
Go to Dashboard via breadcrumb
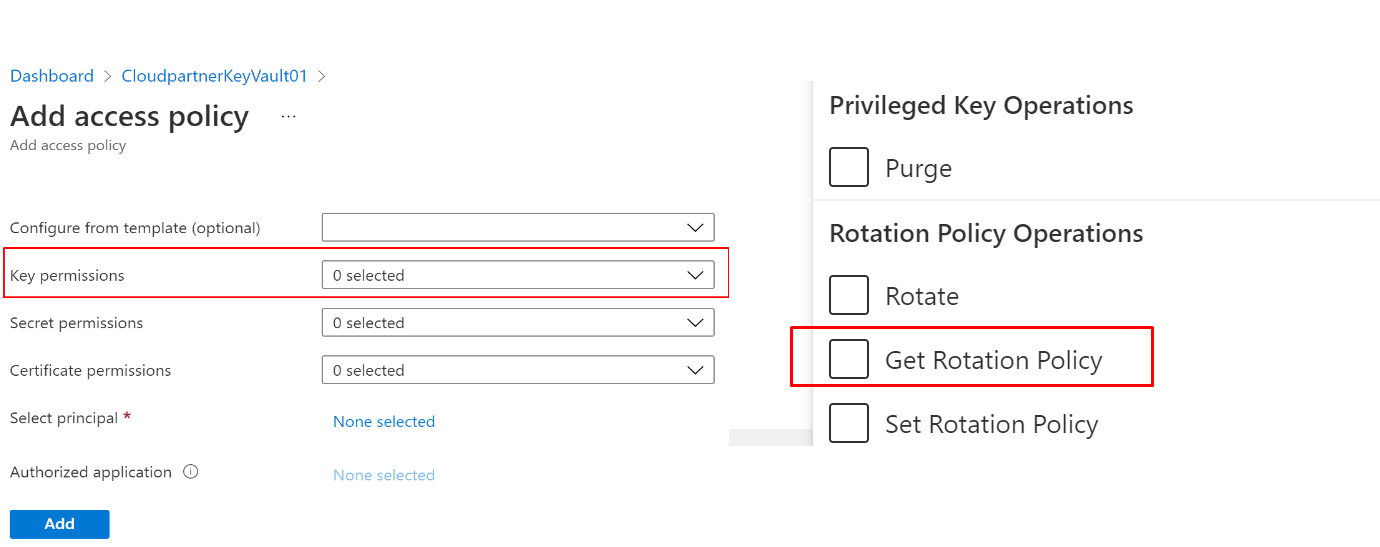(52, 77)
